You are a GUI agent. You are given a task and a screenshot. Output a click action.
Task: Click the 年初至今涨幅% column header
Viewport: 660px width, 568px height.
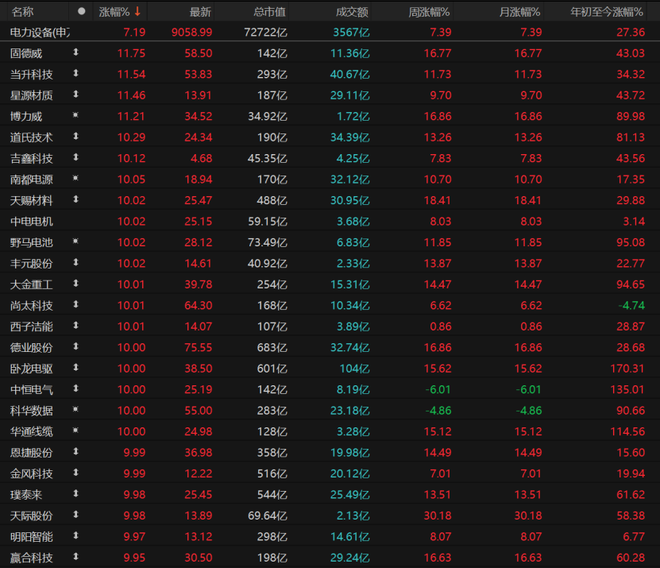click(607, 12)
